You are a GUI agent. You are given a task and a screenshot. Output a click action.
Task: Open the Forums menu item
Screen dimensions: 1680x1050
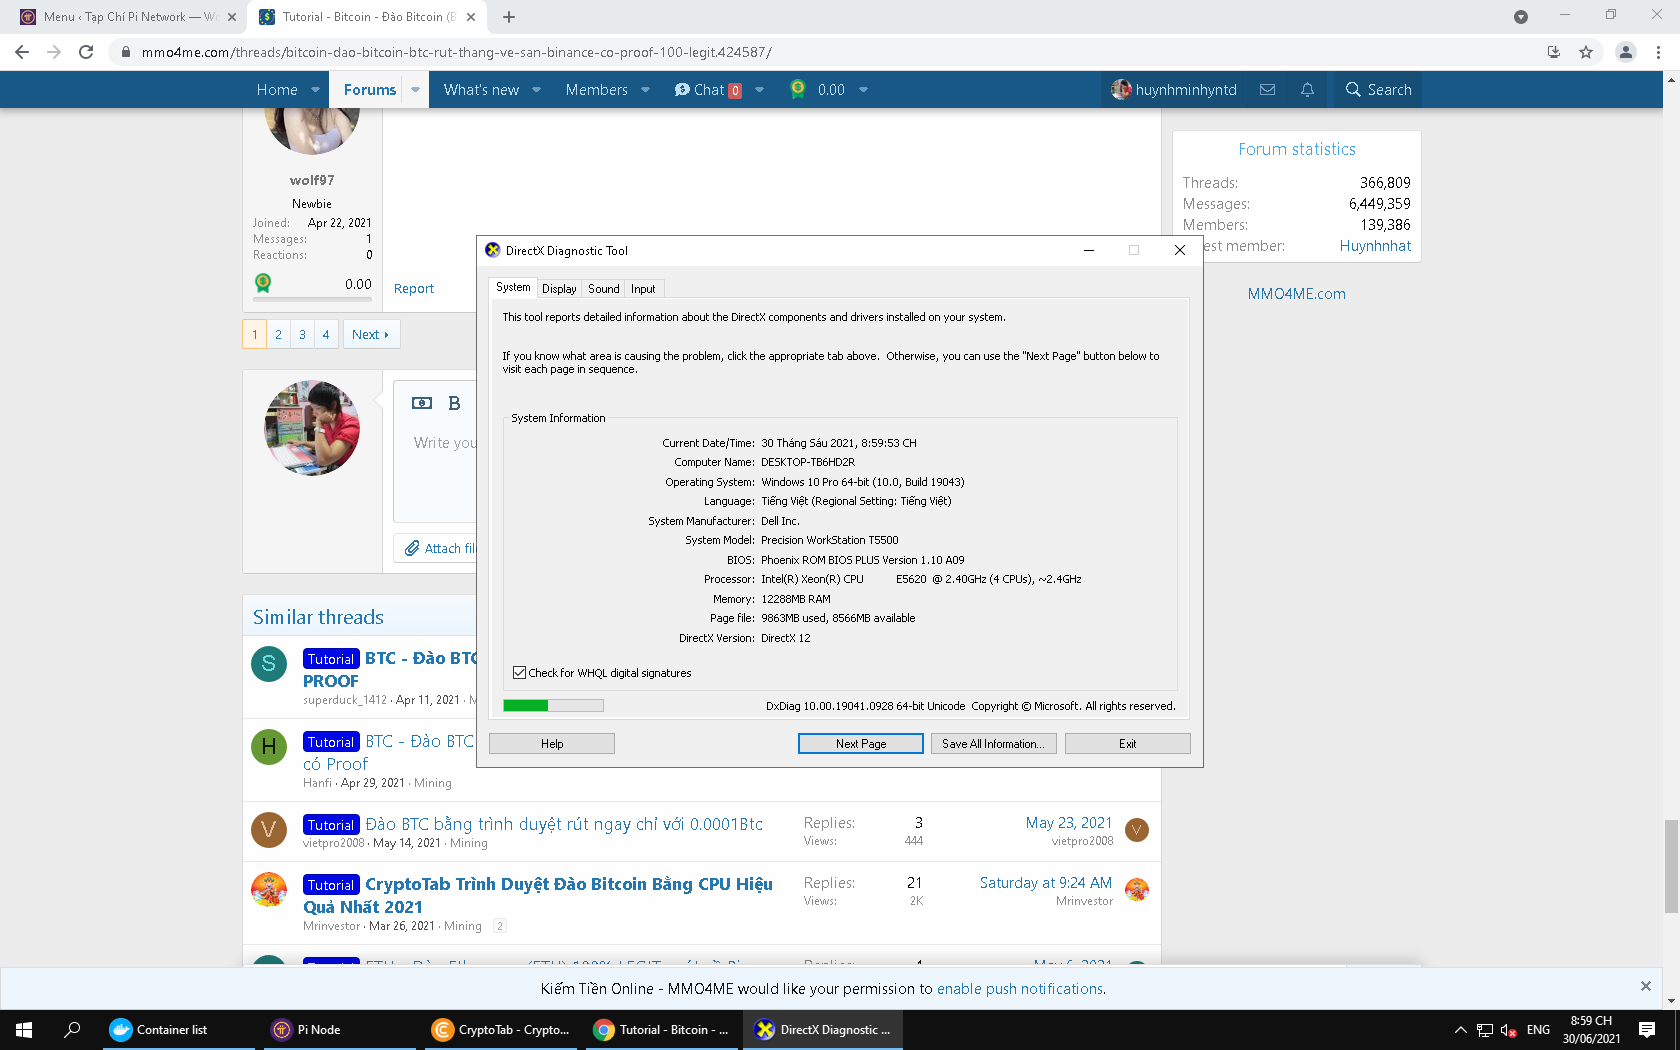click(370, 89)
